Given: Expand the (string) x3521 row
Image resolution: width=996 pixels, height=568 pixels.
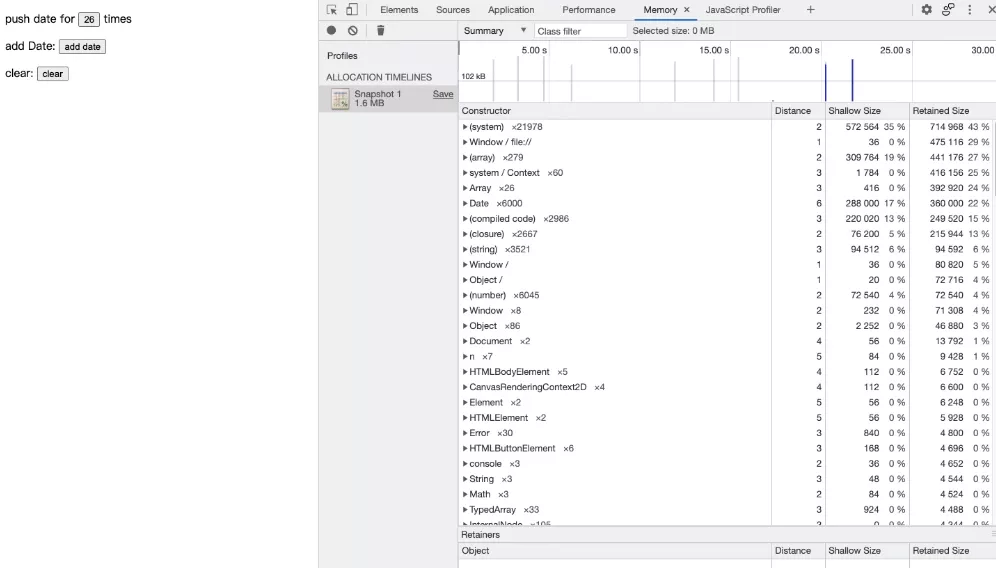Looking at the screenshot, I should [x=465, y=249].
